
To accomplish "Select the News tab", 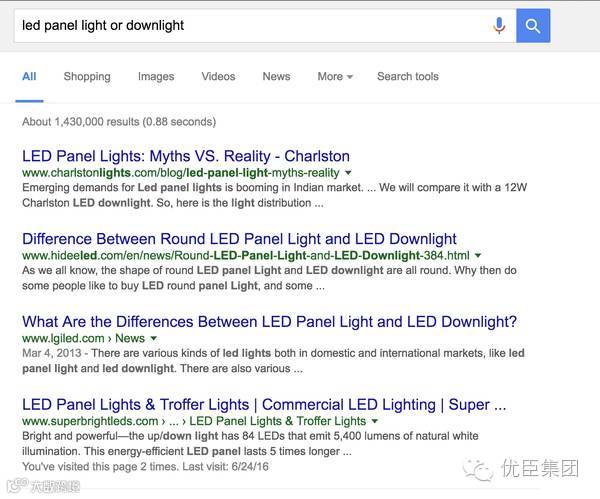I will [x=276, y=77].
